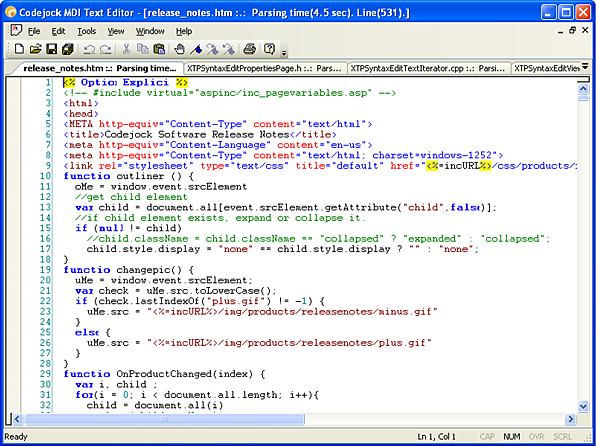The image size is (596, 446).
Task: Click 'function outliner () {' code line
Action: tap(129, 176)
